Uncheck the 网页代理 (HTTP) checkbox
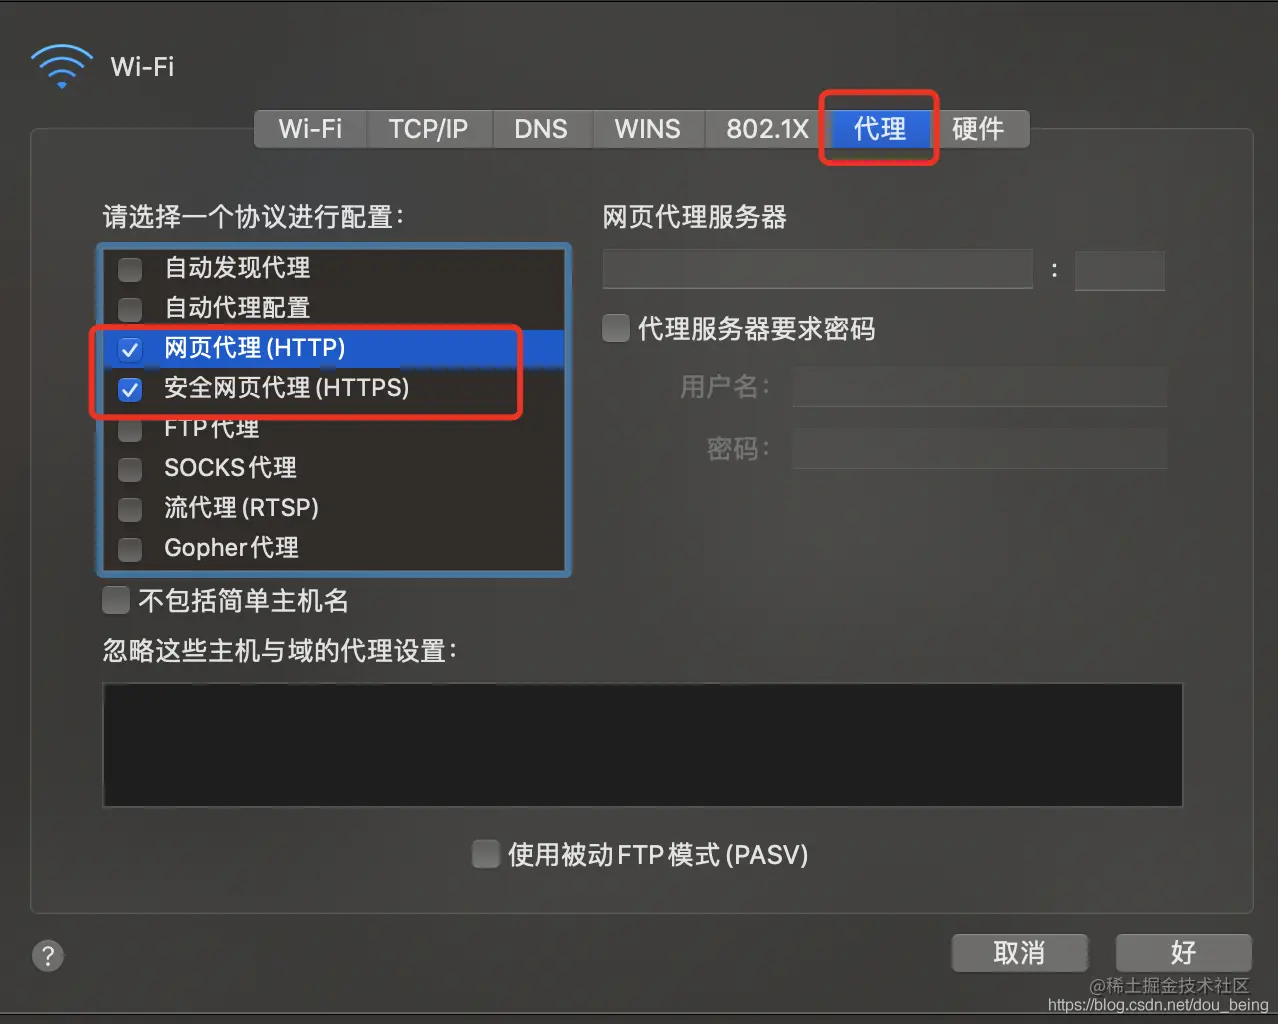1278x1024 pixels. click(x=130, y=349)
